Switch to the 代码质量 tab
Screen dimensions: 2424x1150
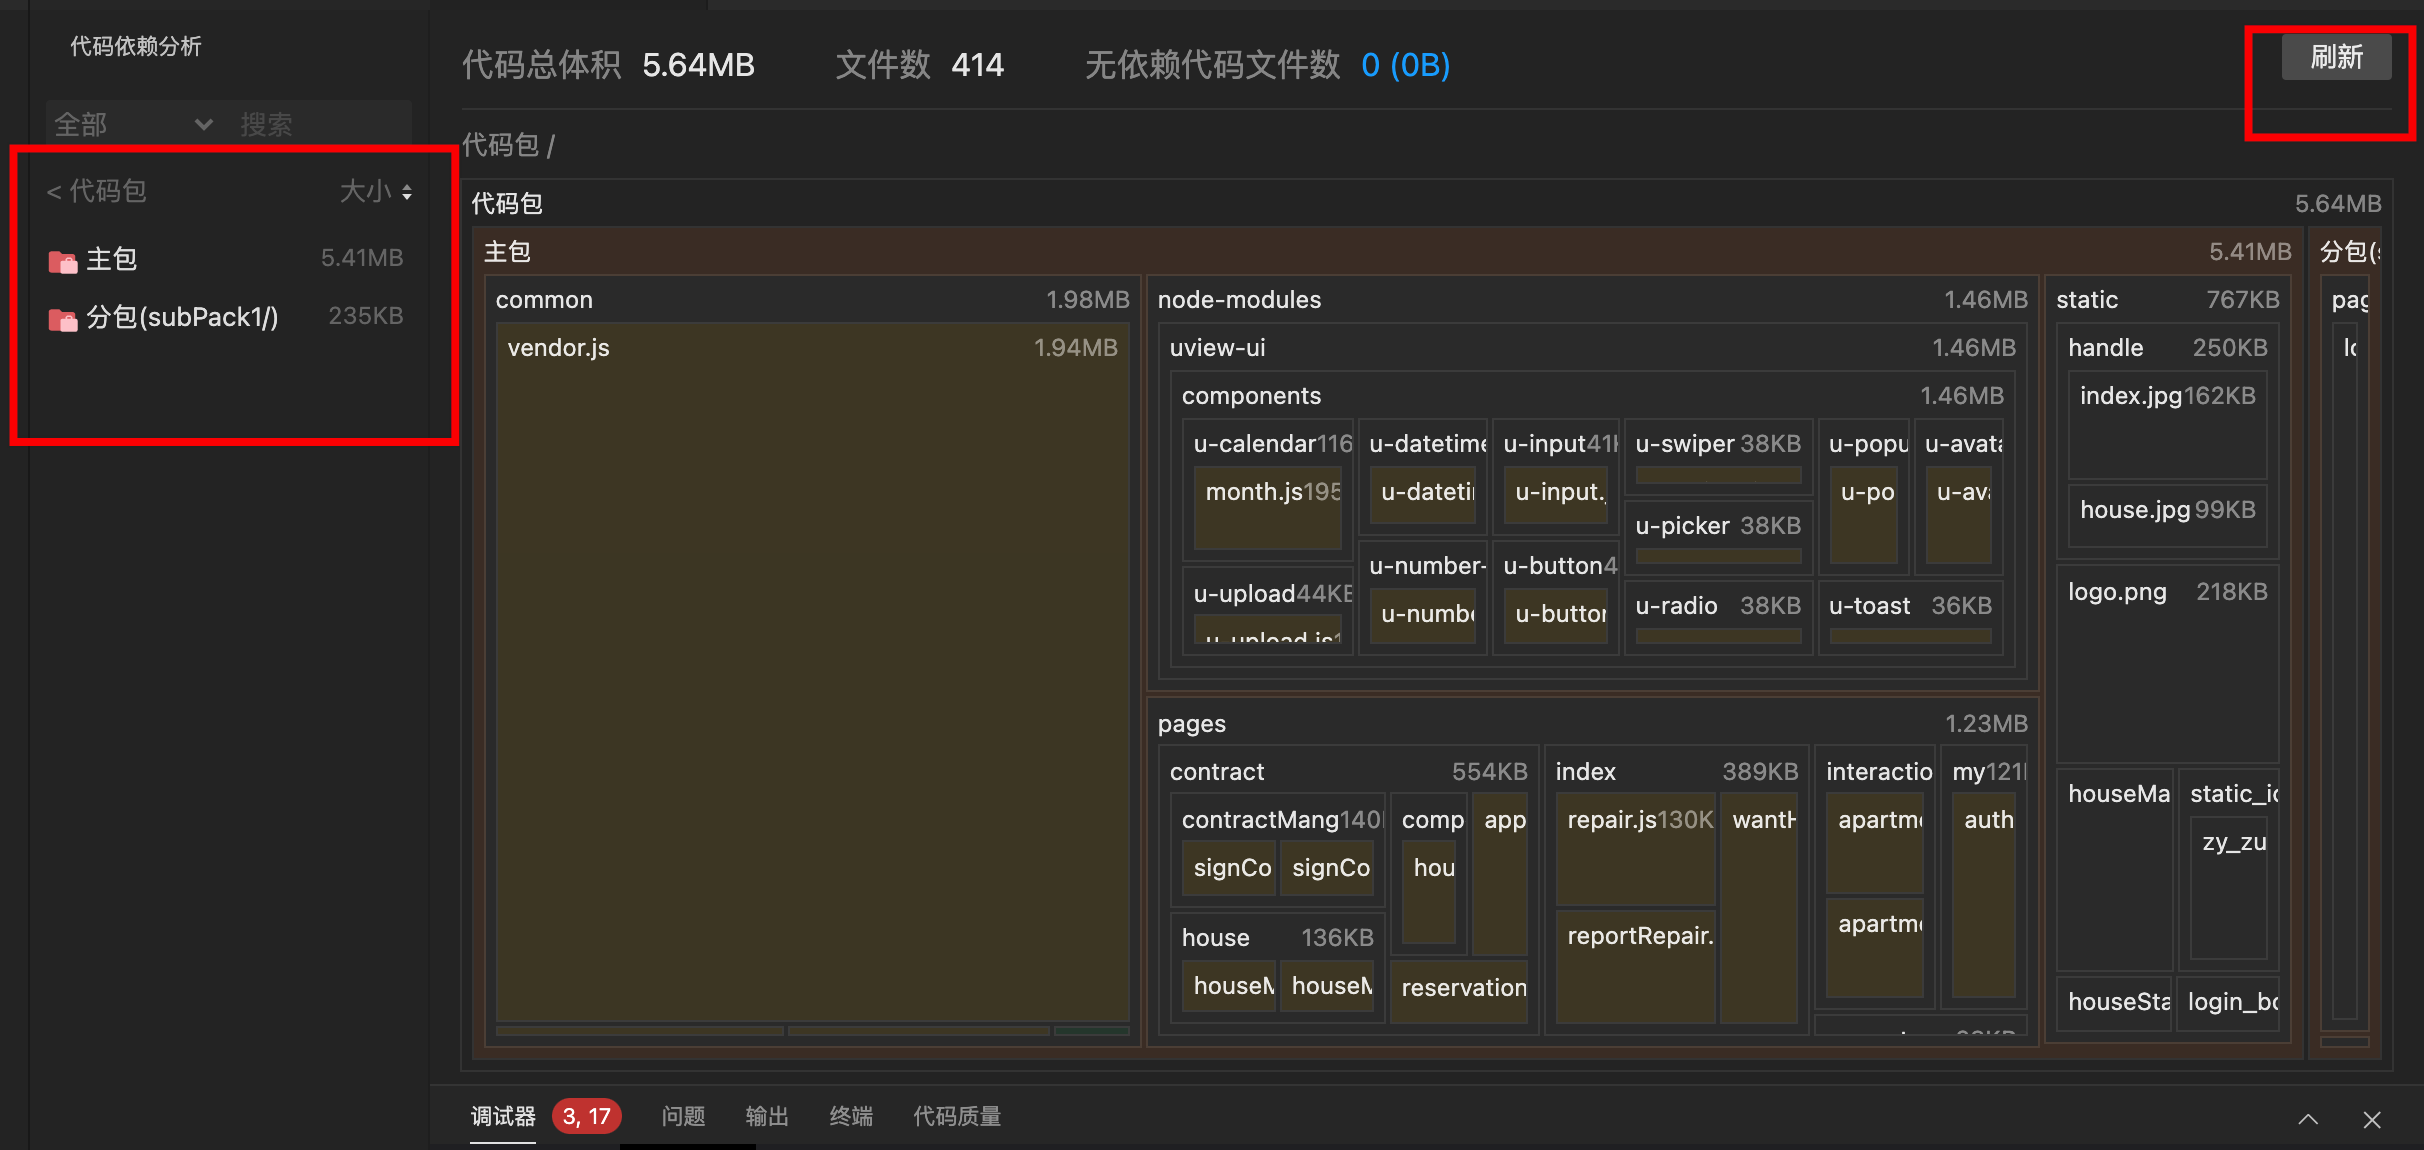pos(957,1116)
